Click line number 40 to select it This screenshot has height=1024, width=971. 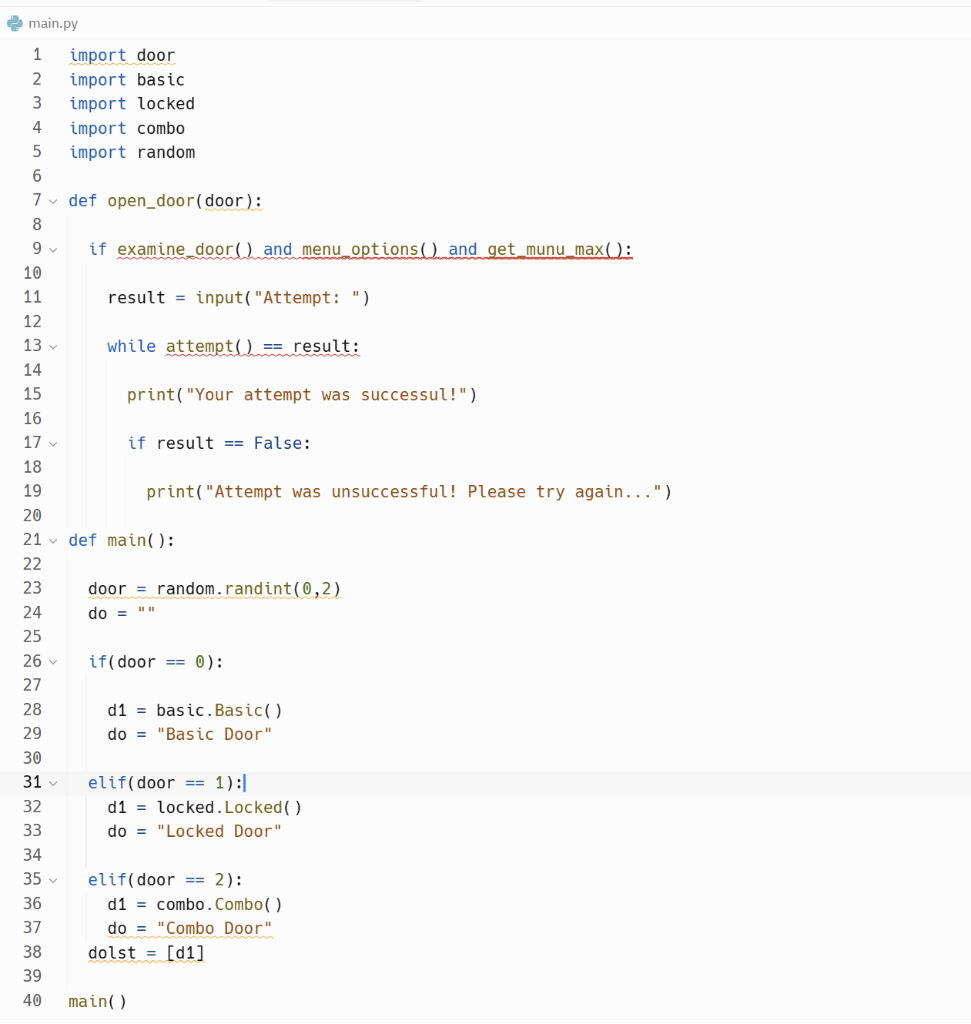click(32, 1000)
